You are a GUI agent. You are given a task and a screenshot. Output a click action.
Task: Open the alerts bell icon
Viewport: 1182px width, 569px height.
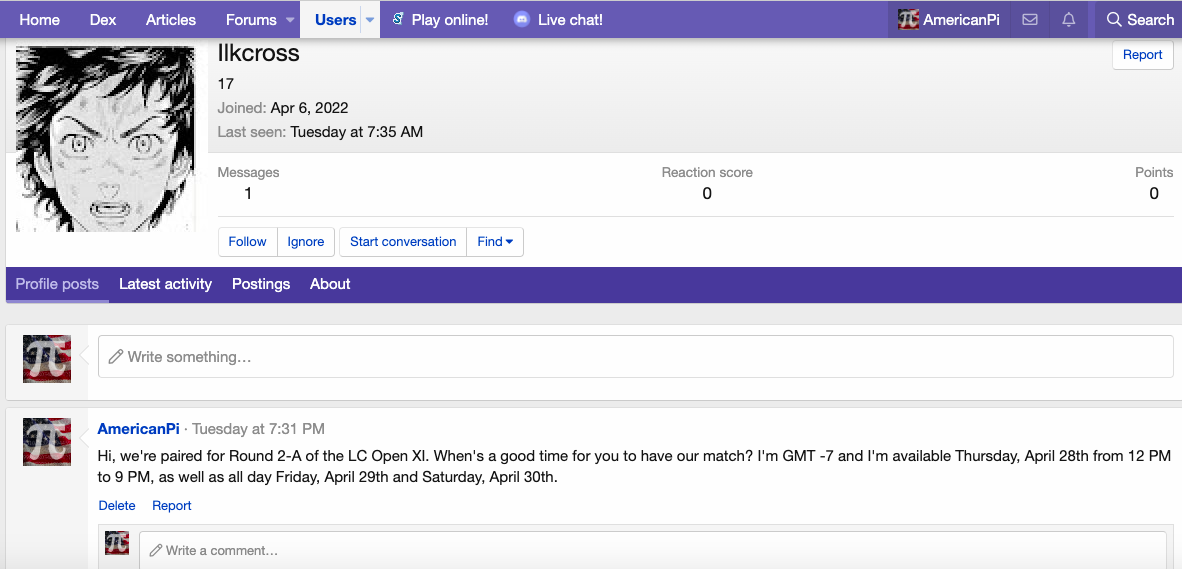[x=1069, y=20]
